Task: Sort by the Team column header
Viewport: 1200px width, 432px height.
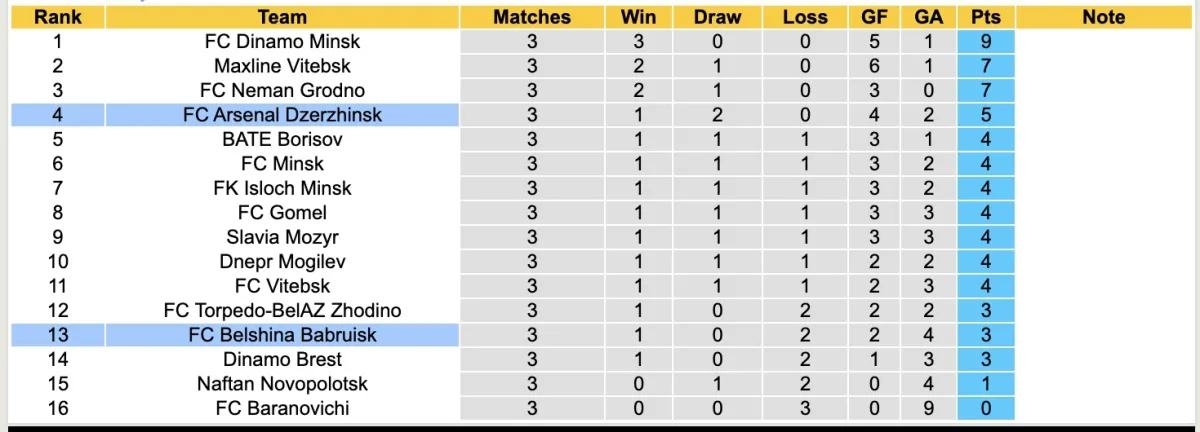Action: 282,17
